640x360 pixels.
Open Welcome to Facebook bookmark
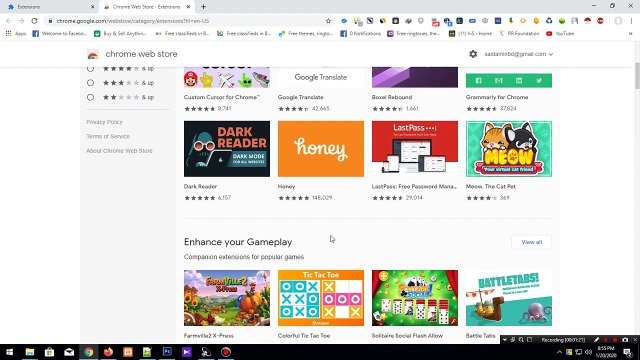click(60, 33)
